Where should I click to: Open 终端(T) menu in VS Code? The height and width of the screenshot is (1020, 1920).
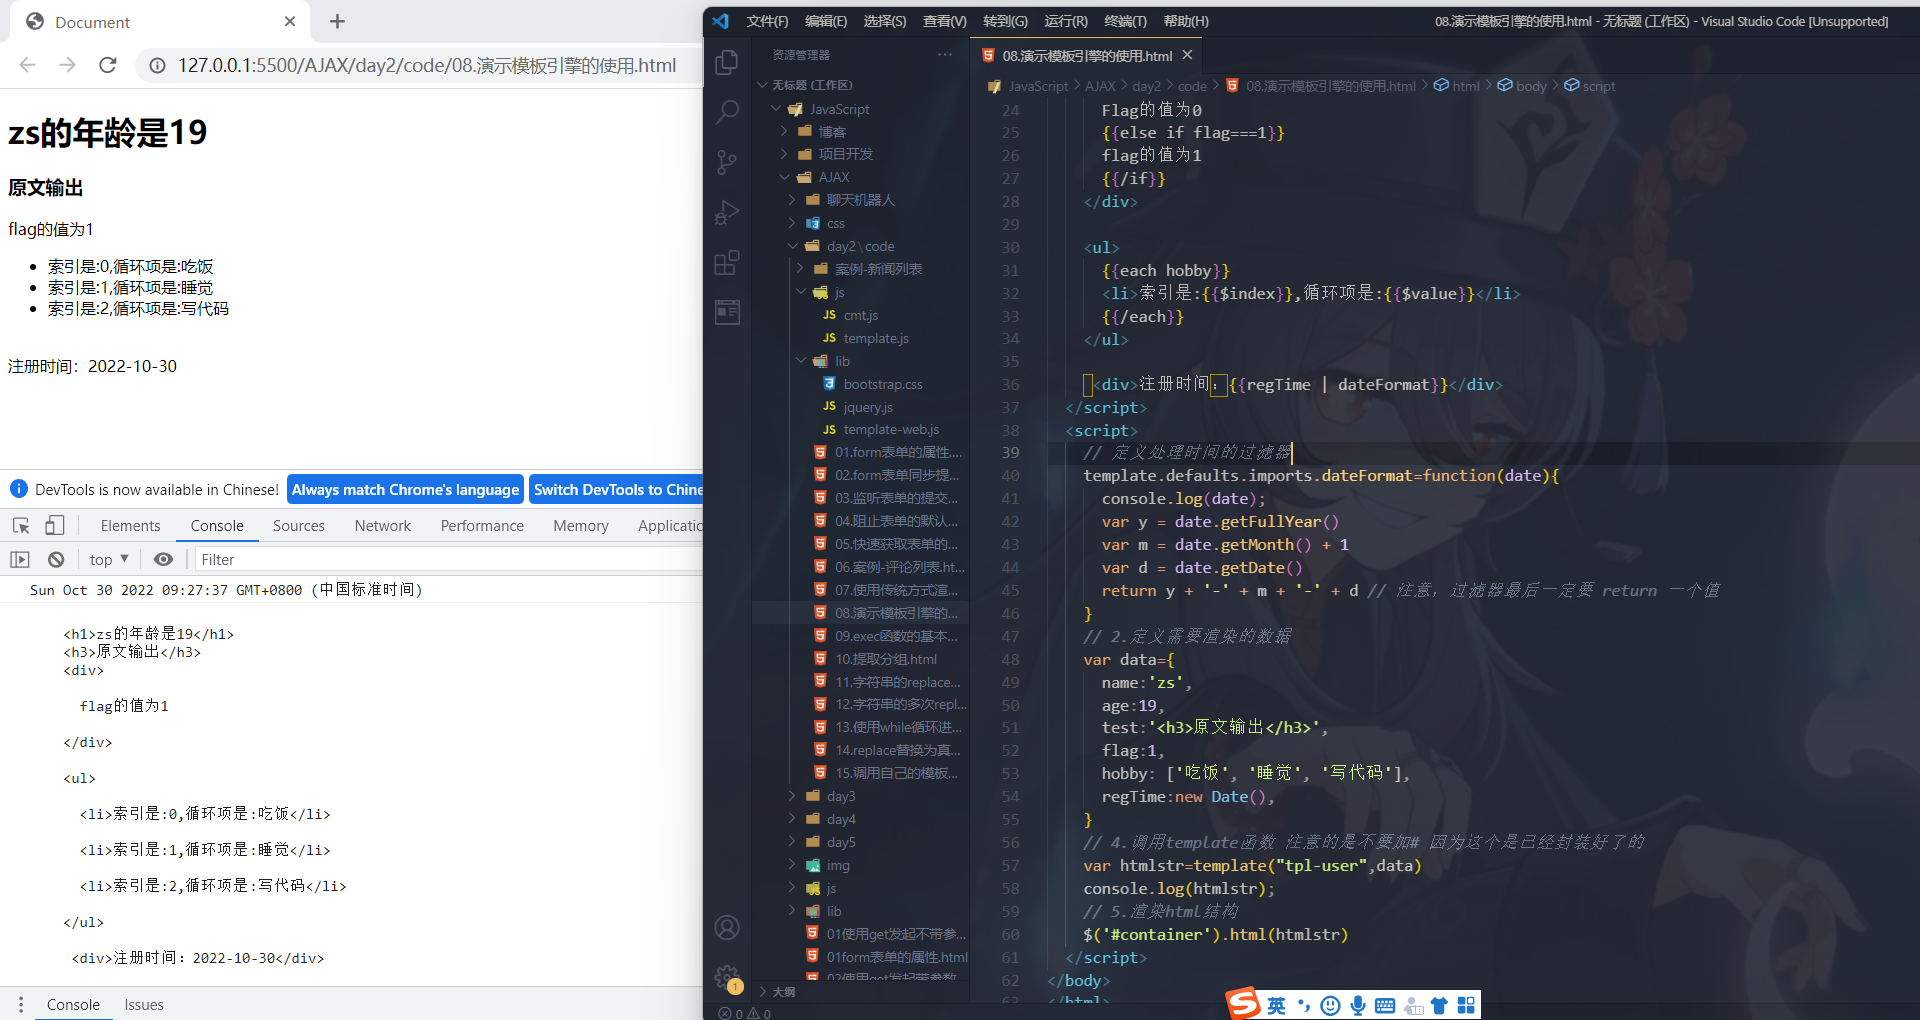pyautogui.click(x=1125, y=21)
